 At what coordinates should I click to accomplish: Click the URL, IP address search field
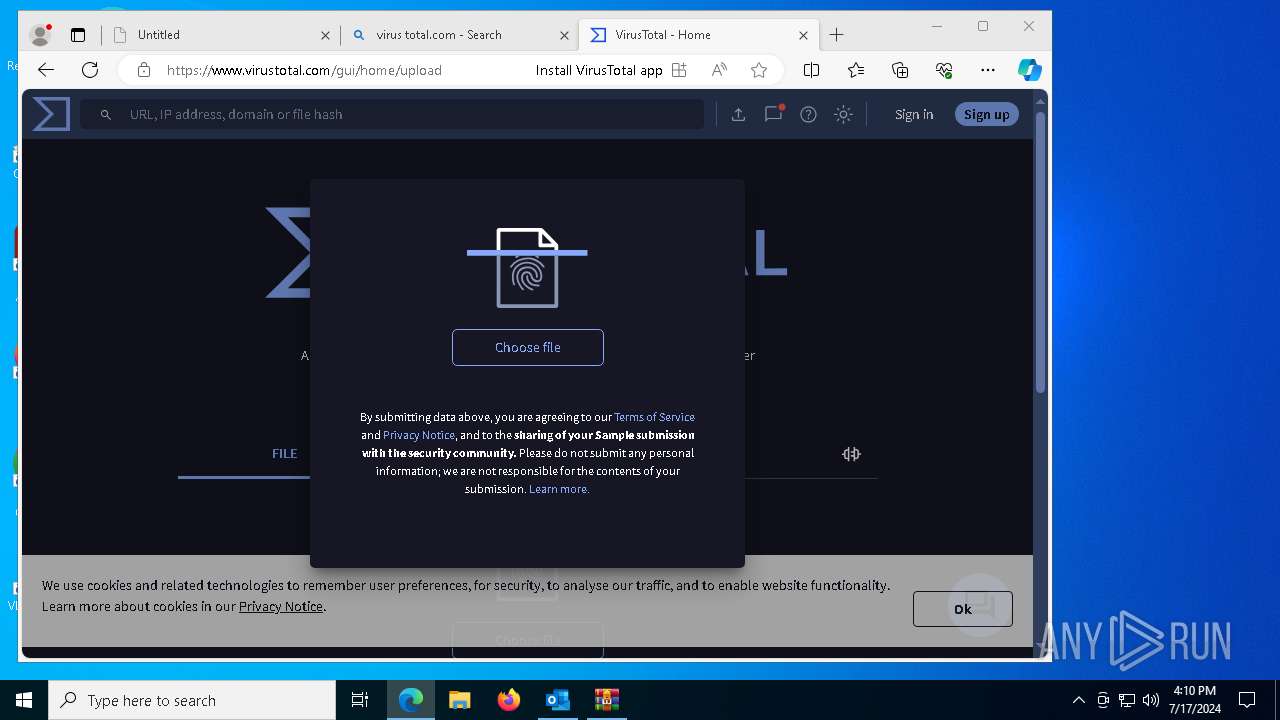point(392,114)
